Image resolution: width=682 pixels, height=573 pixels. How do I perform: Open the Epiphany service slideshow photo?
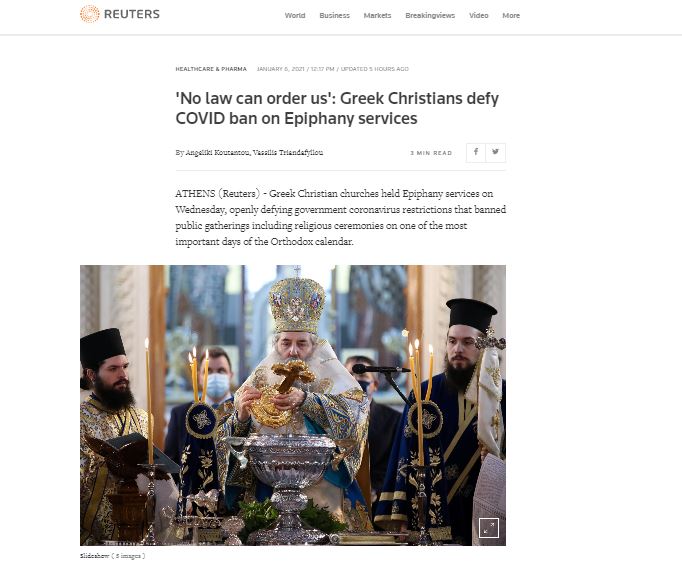click(293, 405)
